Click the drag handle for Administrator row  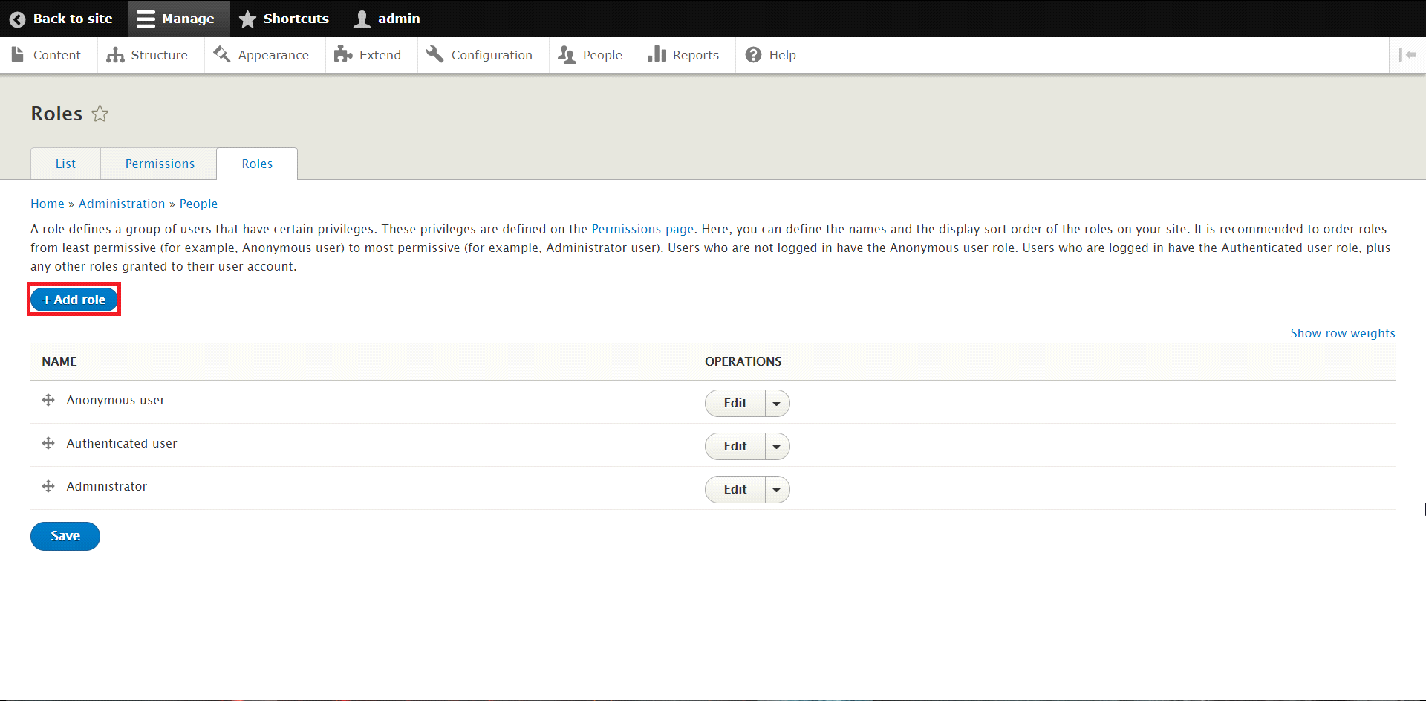pyautogui.click(x=47, y=487)
